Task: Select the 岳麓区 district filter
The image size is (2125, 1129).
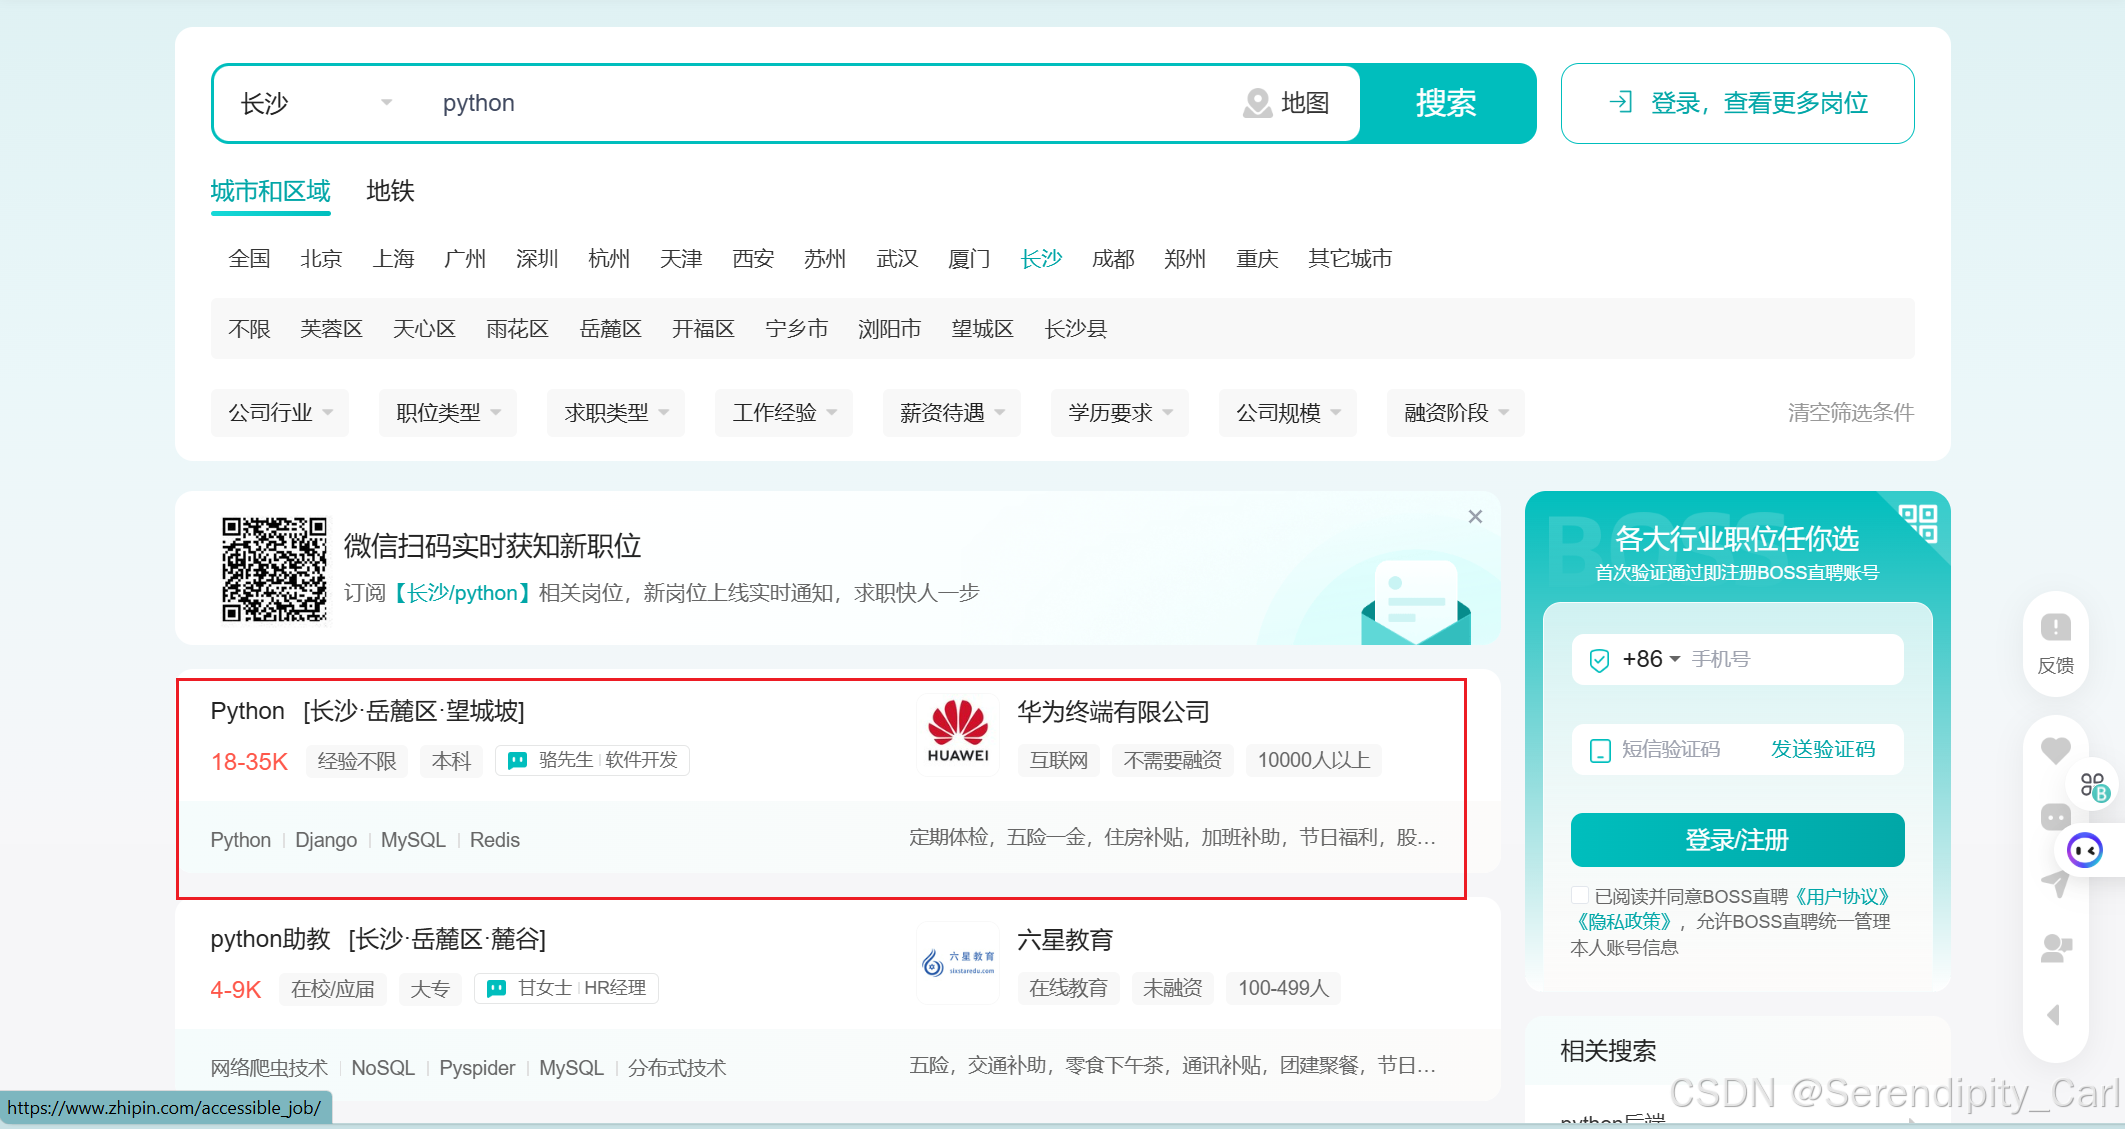Action: (x=610, y=329)
